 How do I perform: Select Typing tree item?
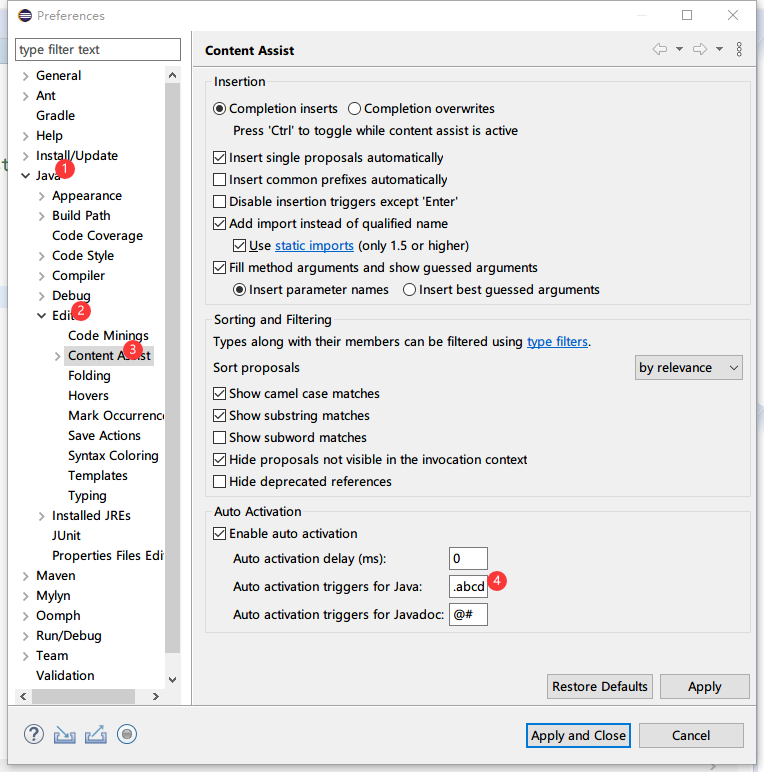pos(87,496)
